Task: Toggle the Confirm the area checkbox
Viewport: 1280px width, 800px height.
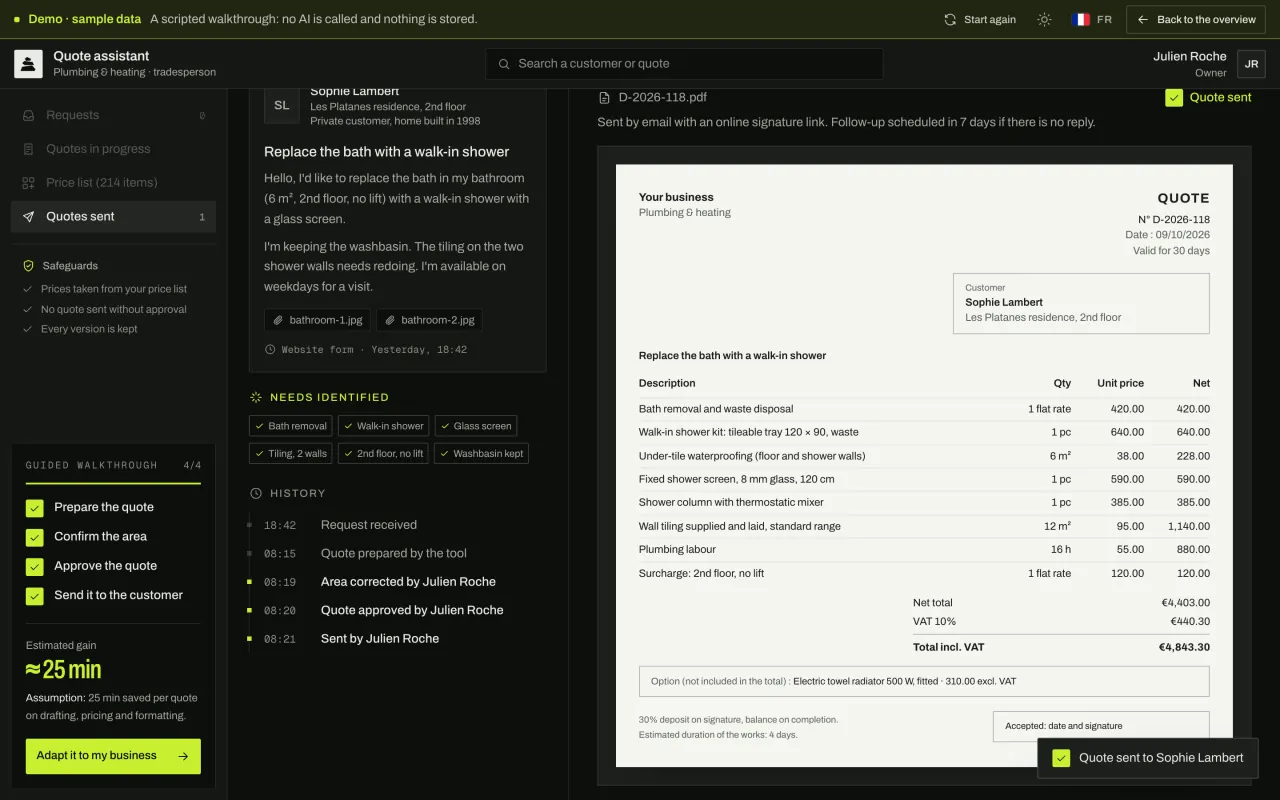Action: pos(35,537)
